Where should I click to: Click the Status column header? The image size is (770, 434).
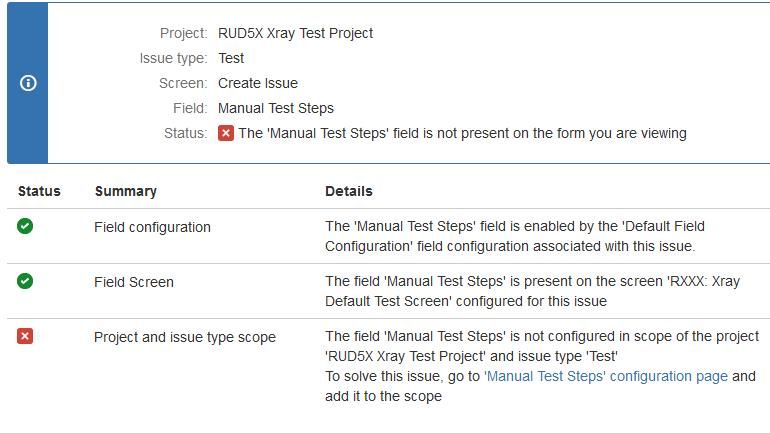pyautogui.click(x=39, y=191)
